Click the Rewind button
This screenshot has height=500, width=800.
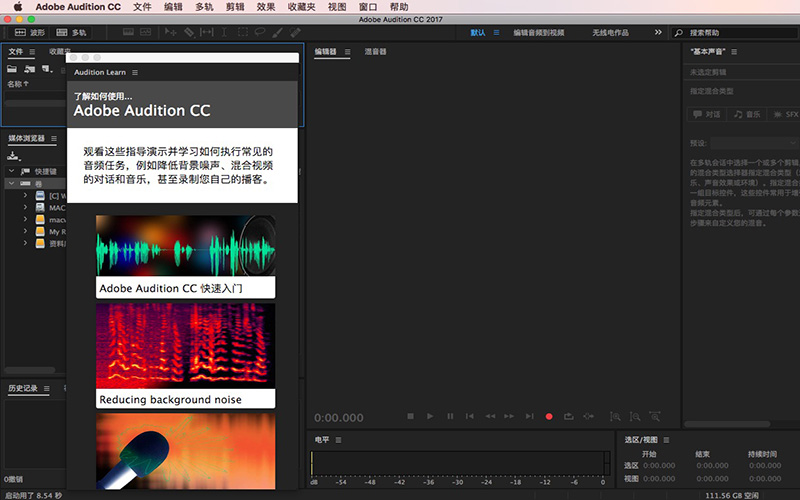(490, 416)
